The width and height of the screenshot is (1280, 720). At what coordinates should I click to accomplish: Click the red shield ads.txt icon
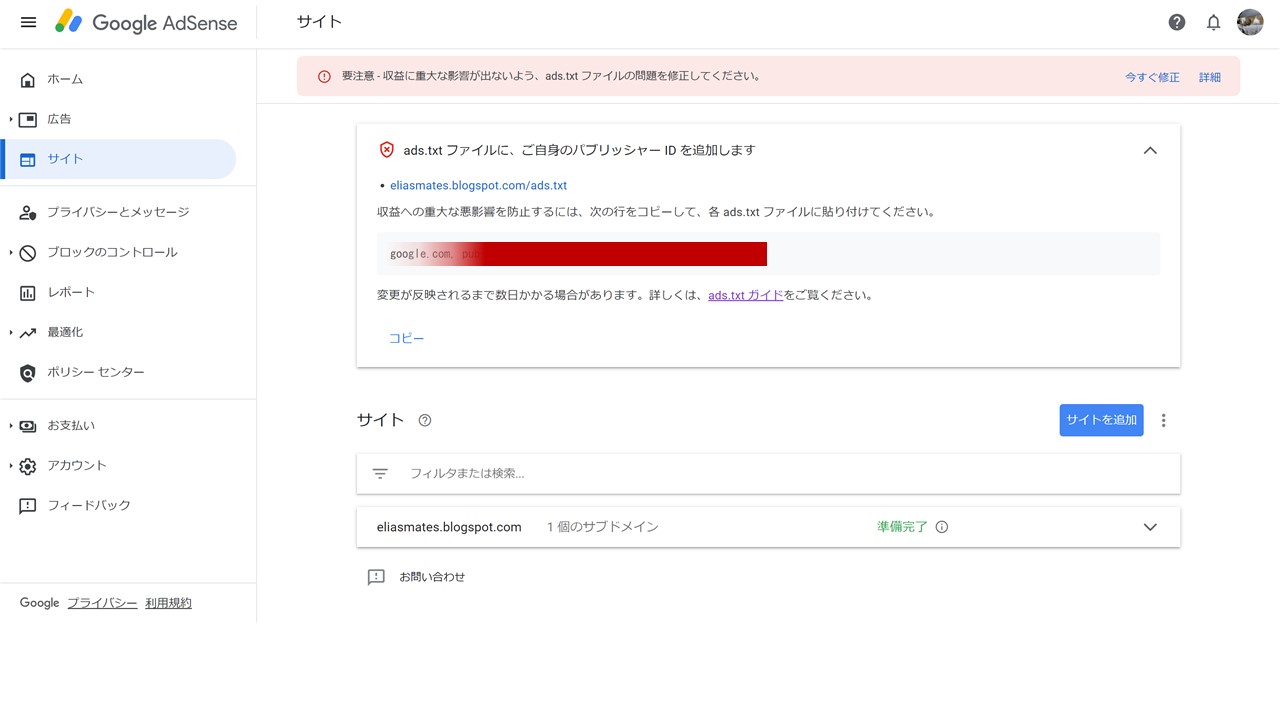[387, 150]
